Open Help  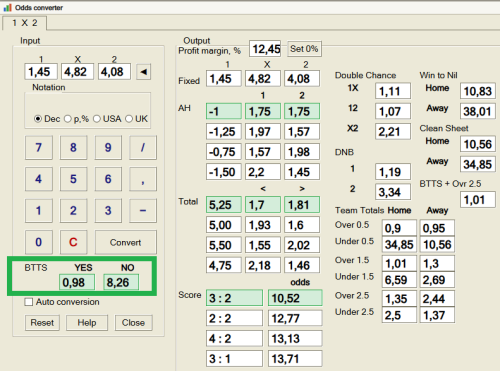click(x=87, y=323)
